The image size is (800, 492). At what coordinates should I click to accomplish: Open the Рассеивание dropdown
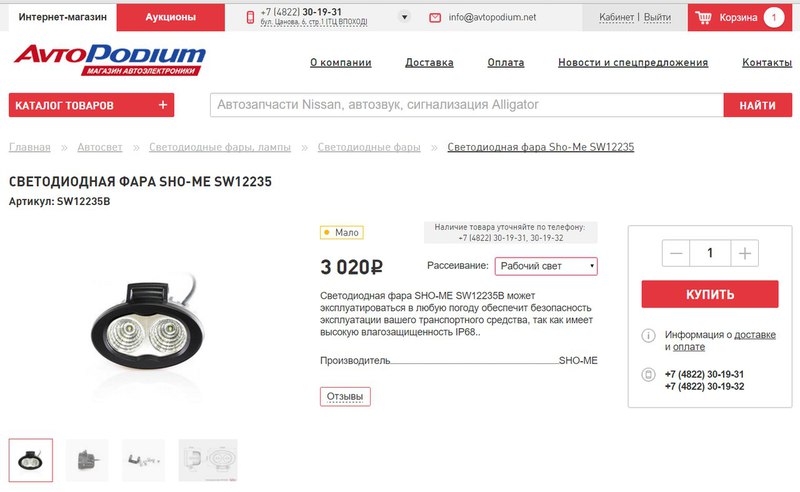pos(546,266)
